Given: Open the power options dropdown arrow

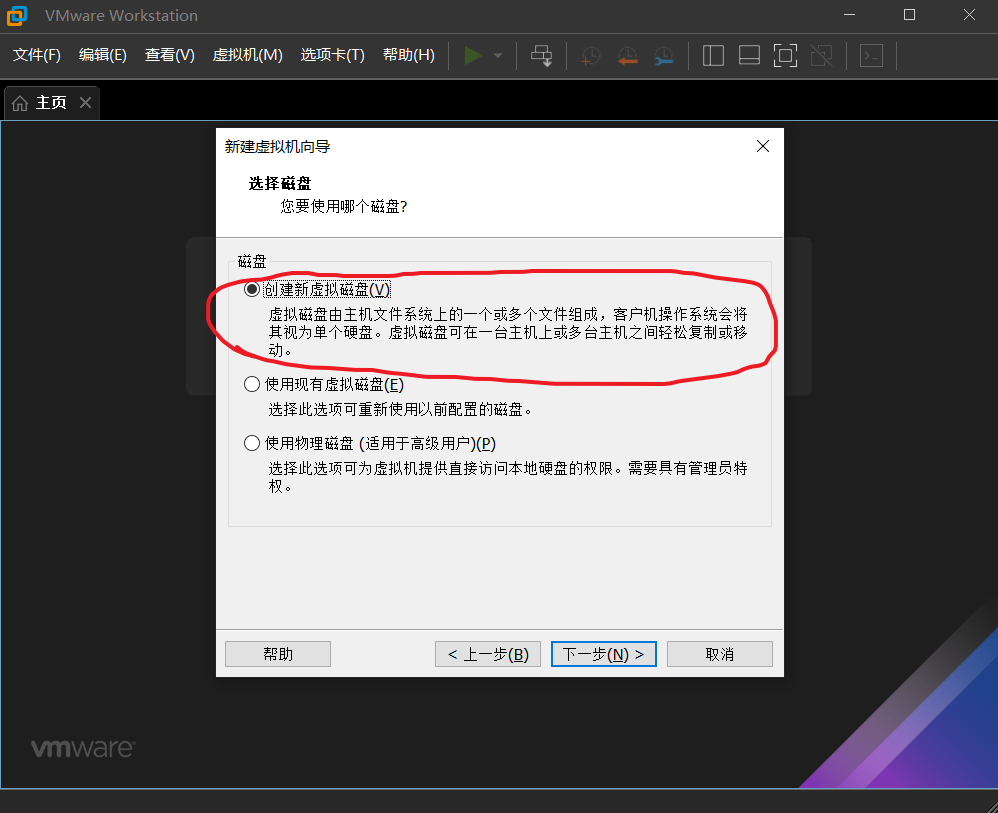Looking at the screenshot, I should [x=498, y=55].
